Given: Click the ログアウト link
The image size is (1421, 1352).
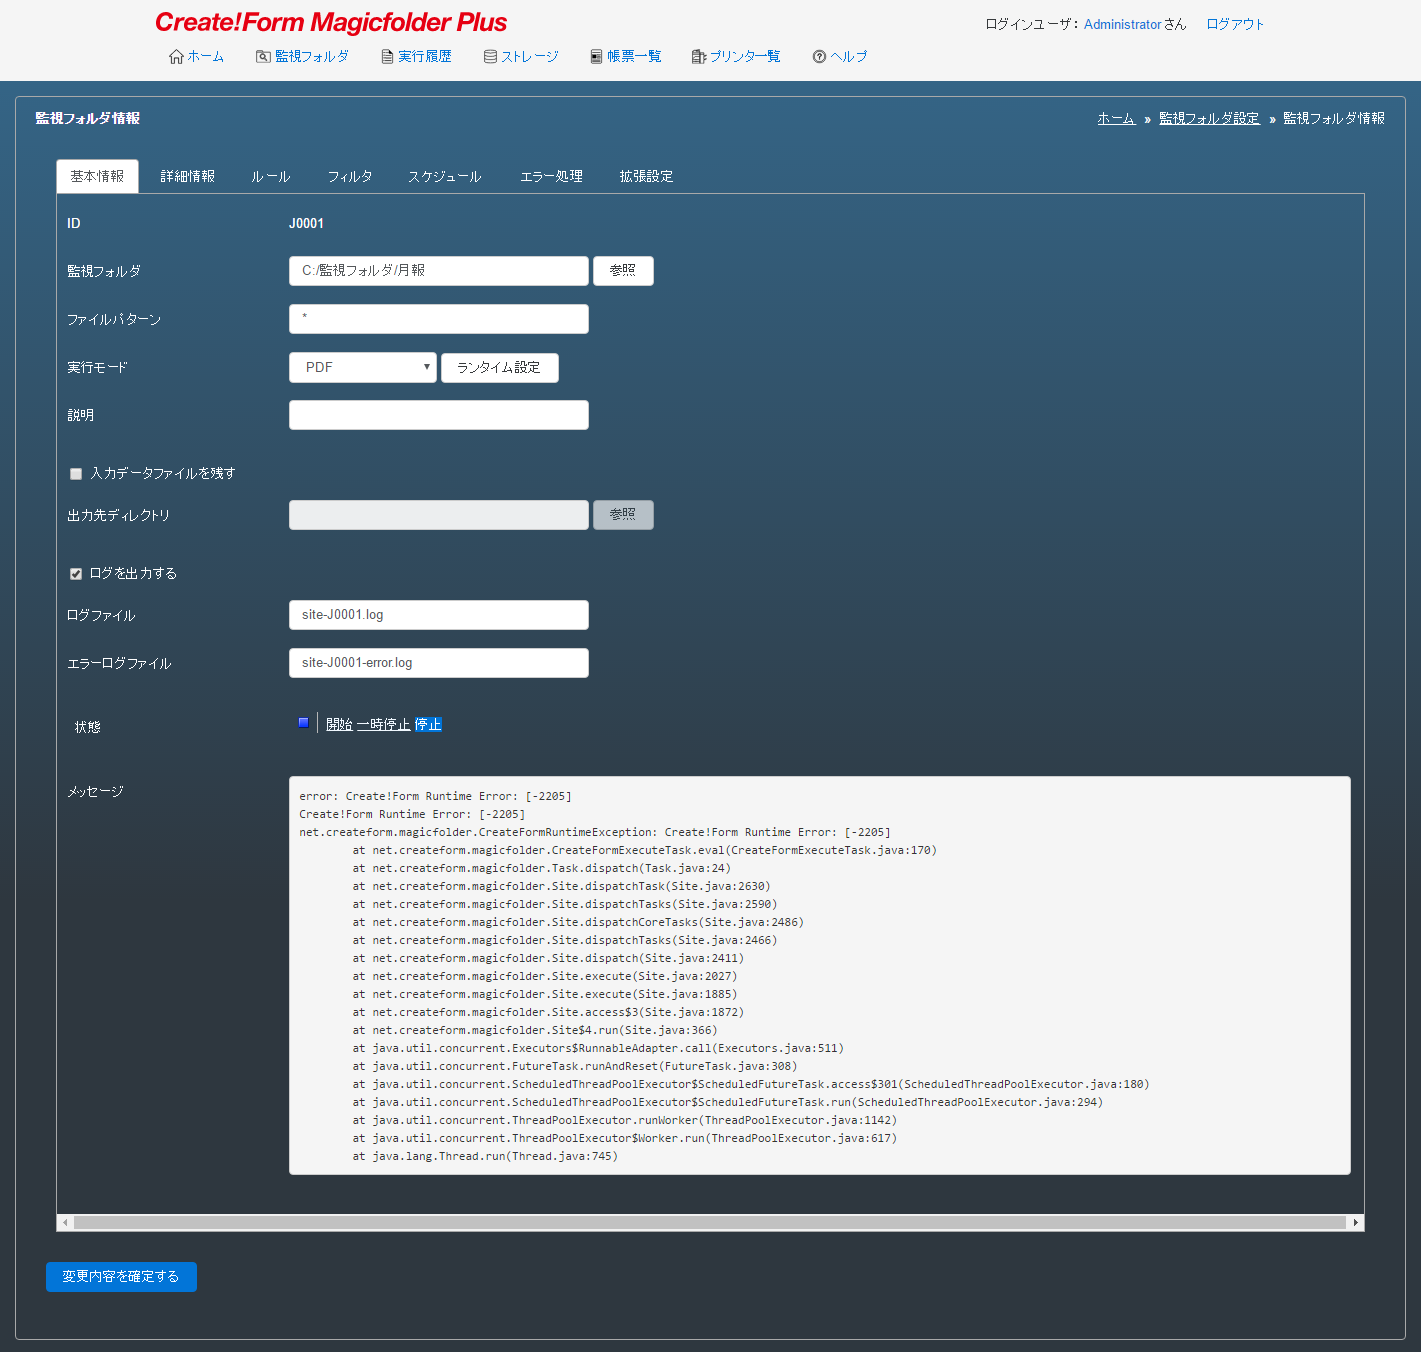Looking at the screenshot, I should pyautogui.click(x=1235, y=24).
